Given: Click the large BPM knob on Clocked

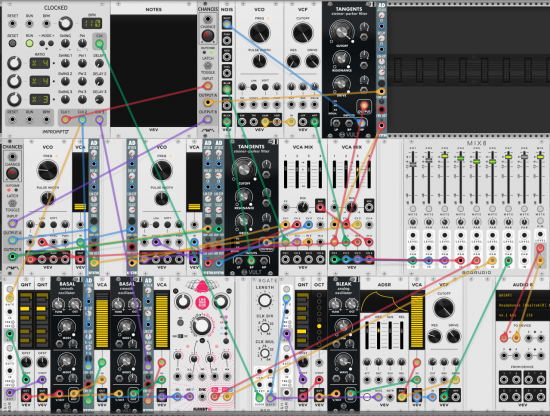Looking at the screenshot, I should (65, 24).
